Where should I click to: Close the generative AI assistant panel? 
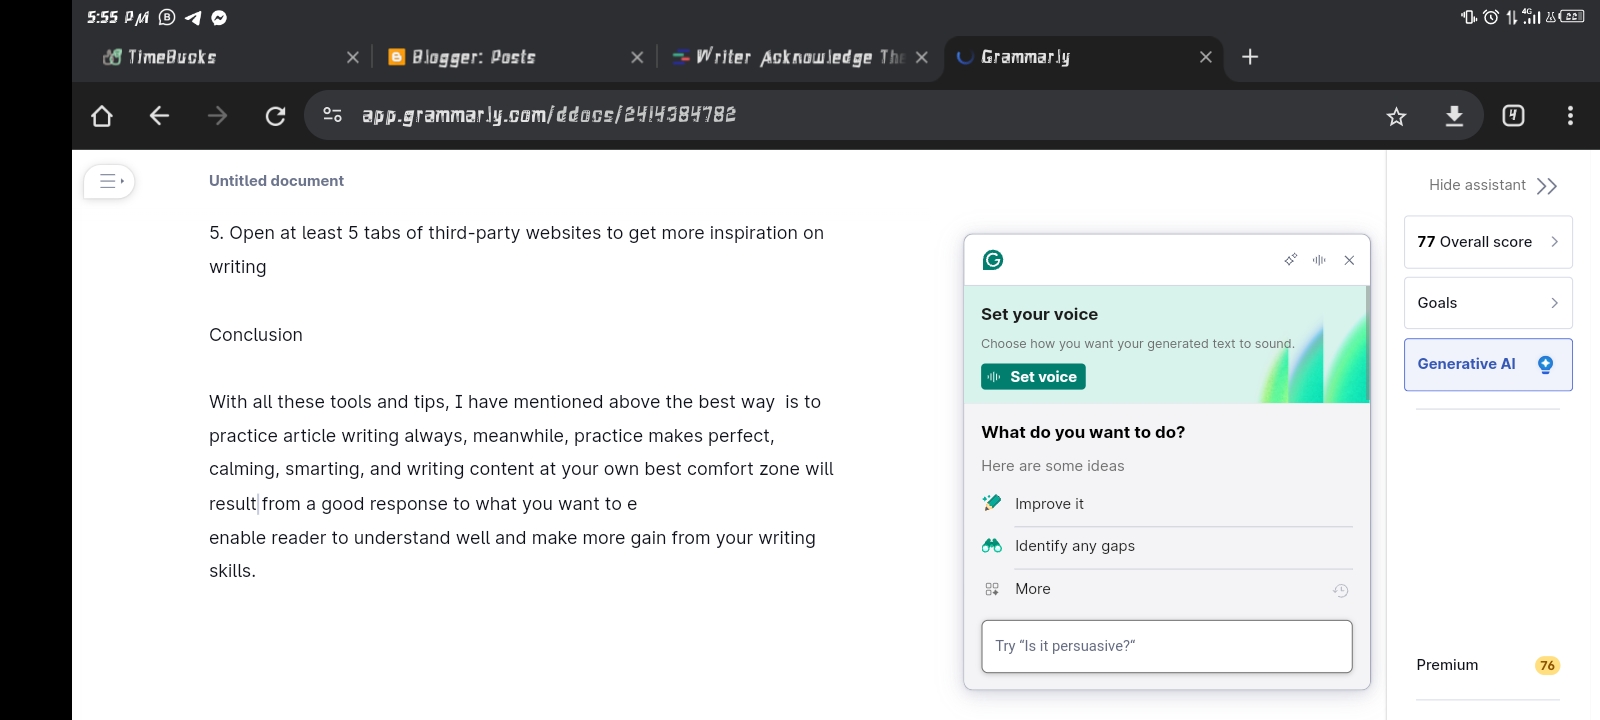pyautogui.click(x=1349, y=260)
